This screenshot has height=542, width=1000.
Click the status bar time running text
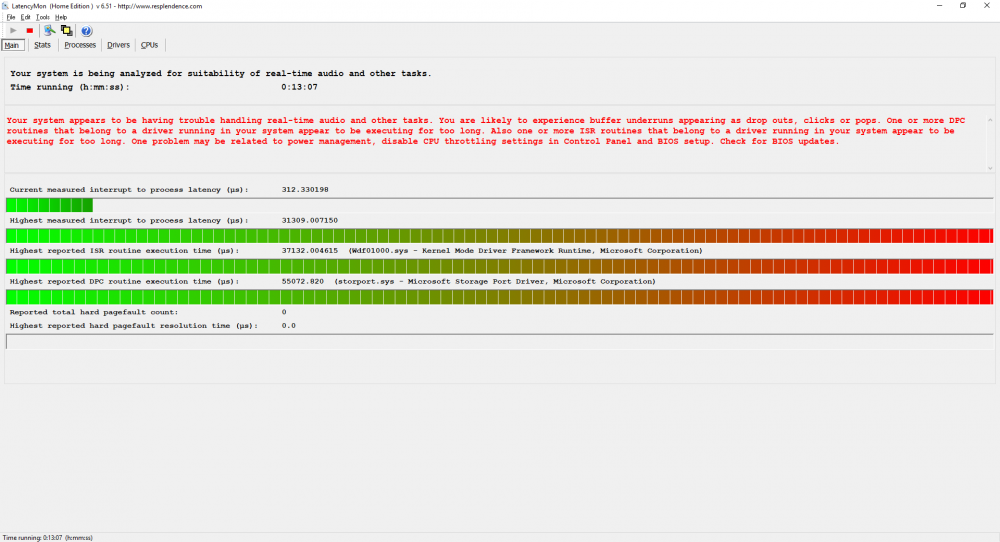[48, 538]
